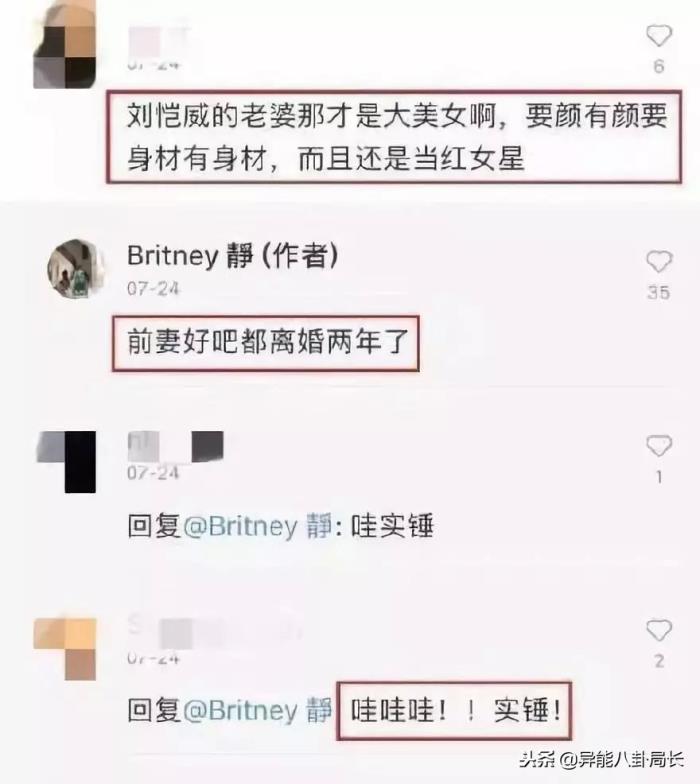700x784 pixels.
Task: Tap the 哇哇哇！！实锤！ reply text
Action: pyautogui.click(x=454, y=710)
